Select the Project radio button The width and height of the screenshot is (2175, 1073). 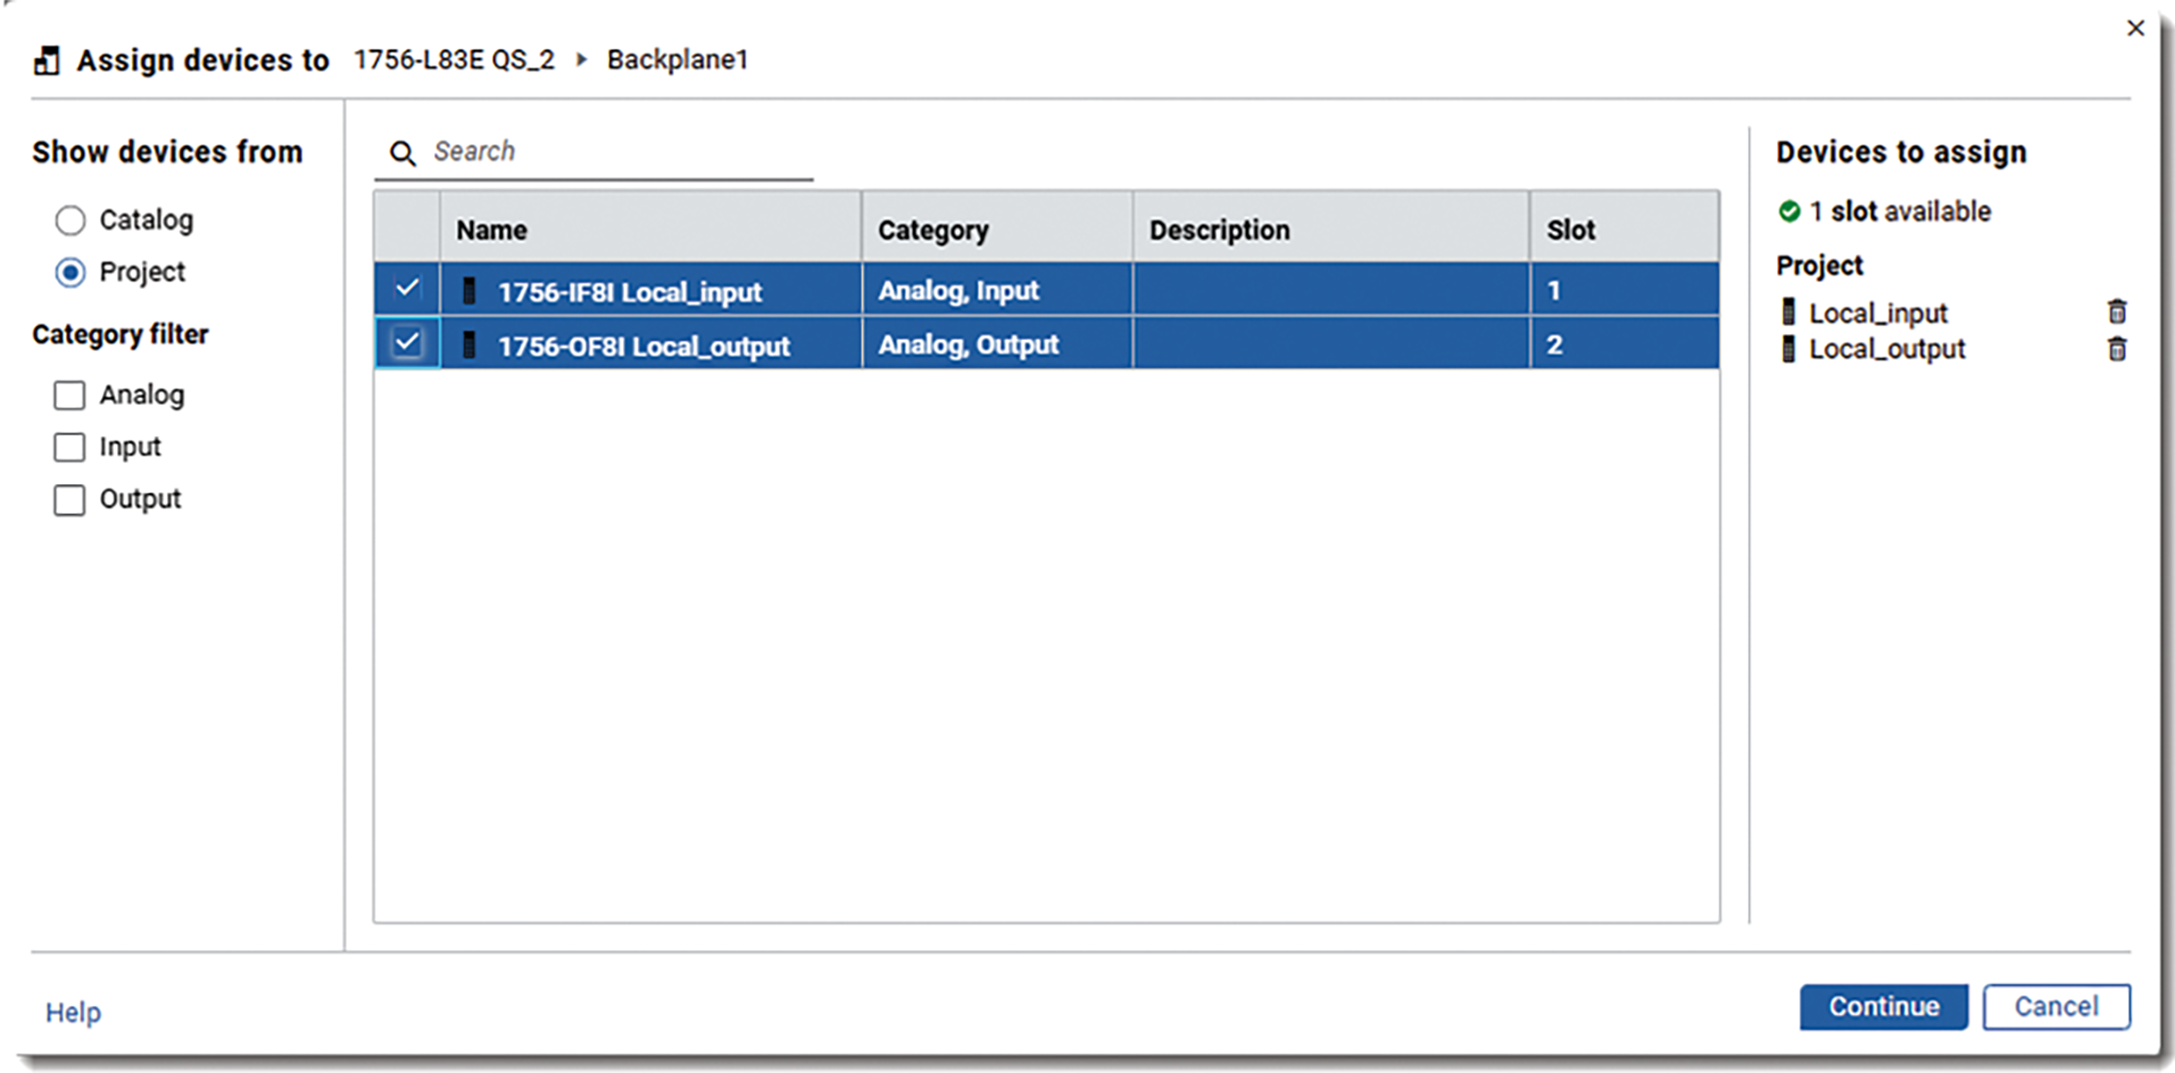pyautogui.click(x=70, y=272)
